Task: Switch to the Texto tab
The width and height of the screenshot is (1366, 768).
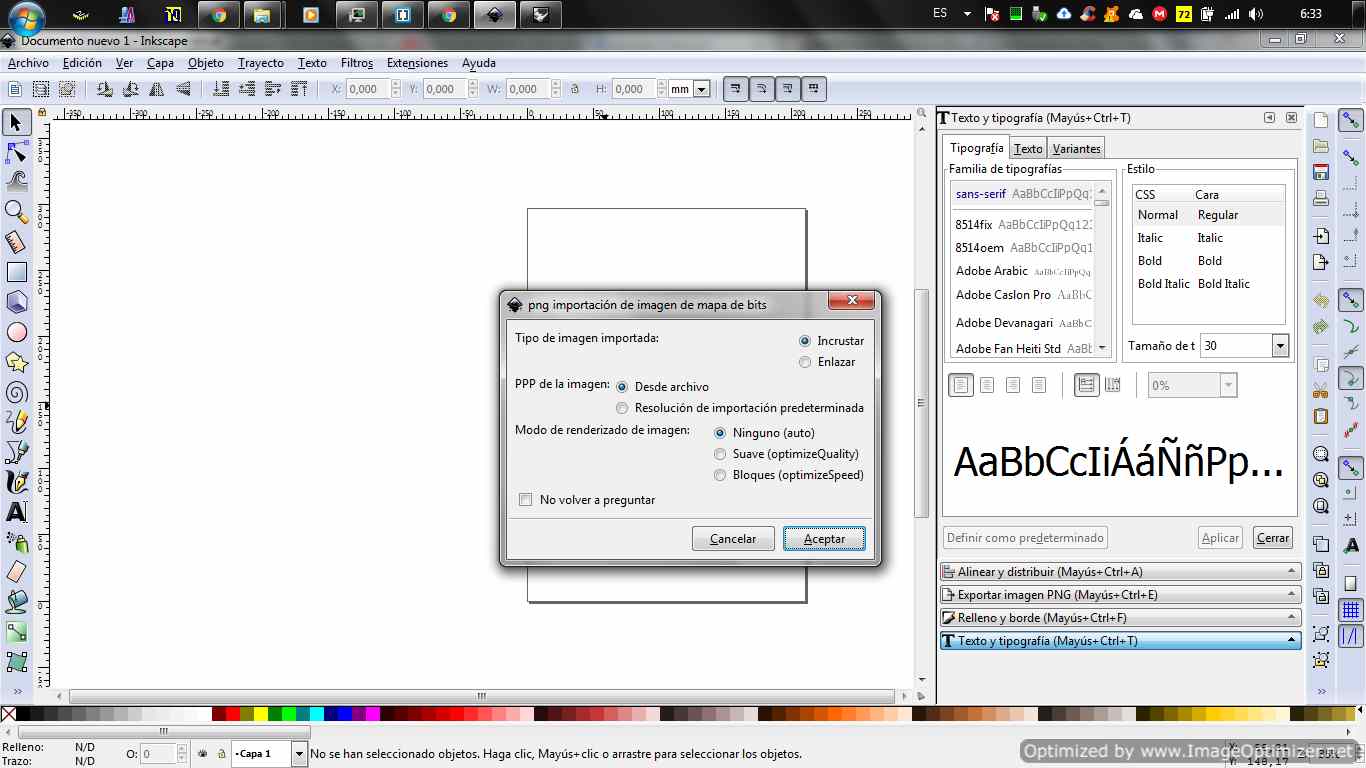Action: point(1028,149)
